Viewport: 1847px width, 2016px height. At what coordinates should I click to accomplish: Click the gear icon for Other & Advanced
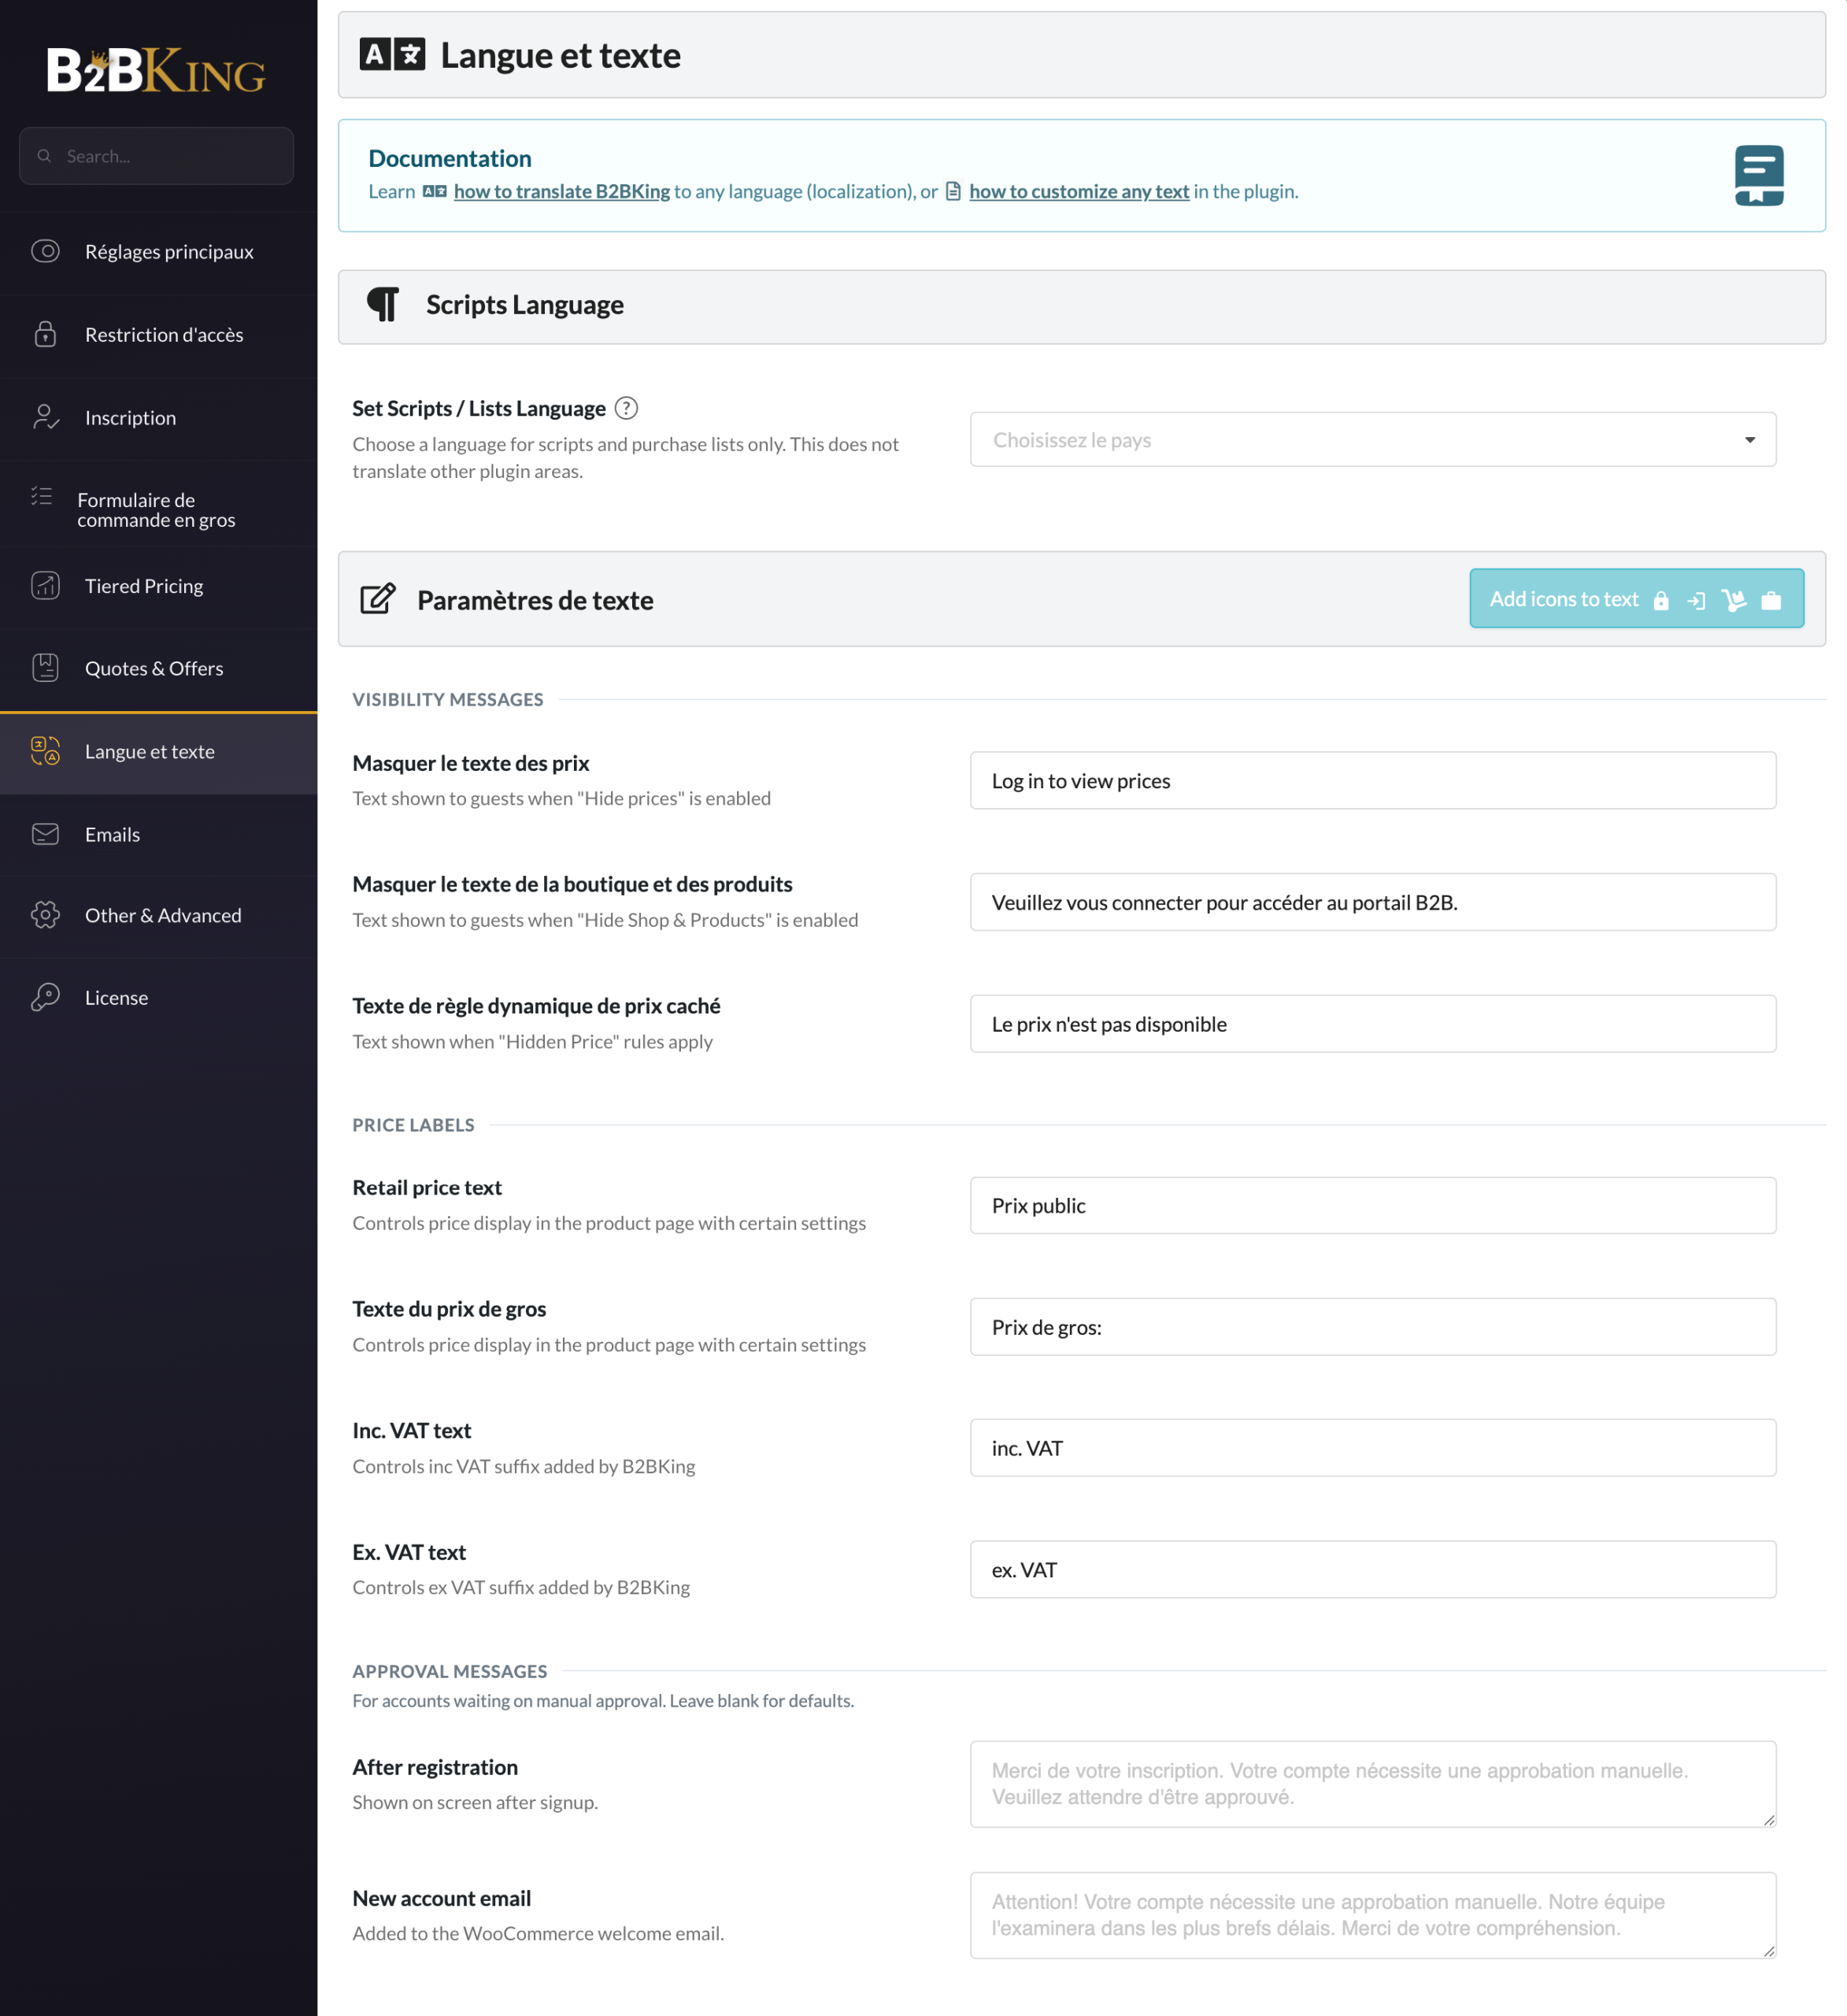(45, 915)
